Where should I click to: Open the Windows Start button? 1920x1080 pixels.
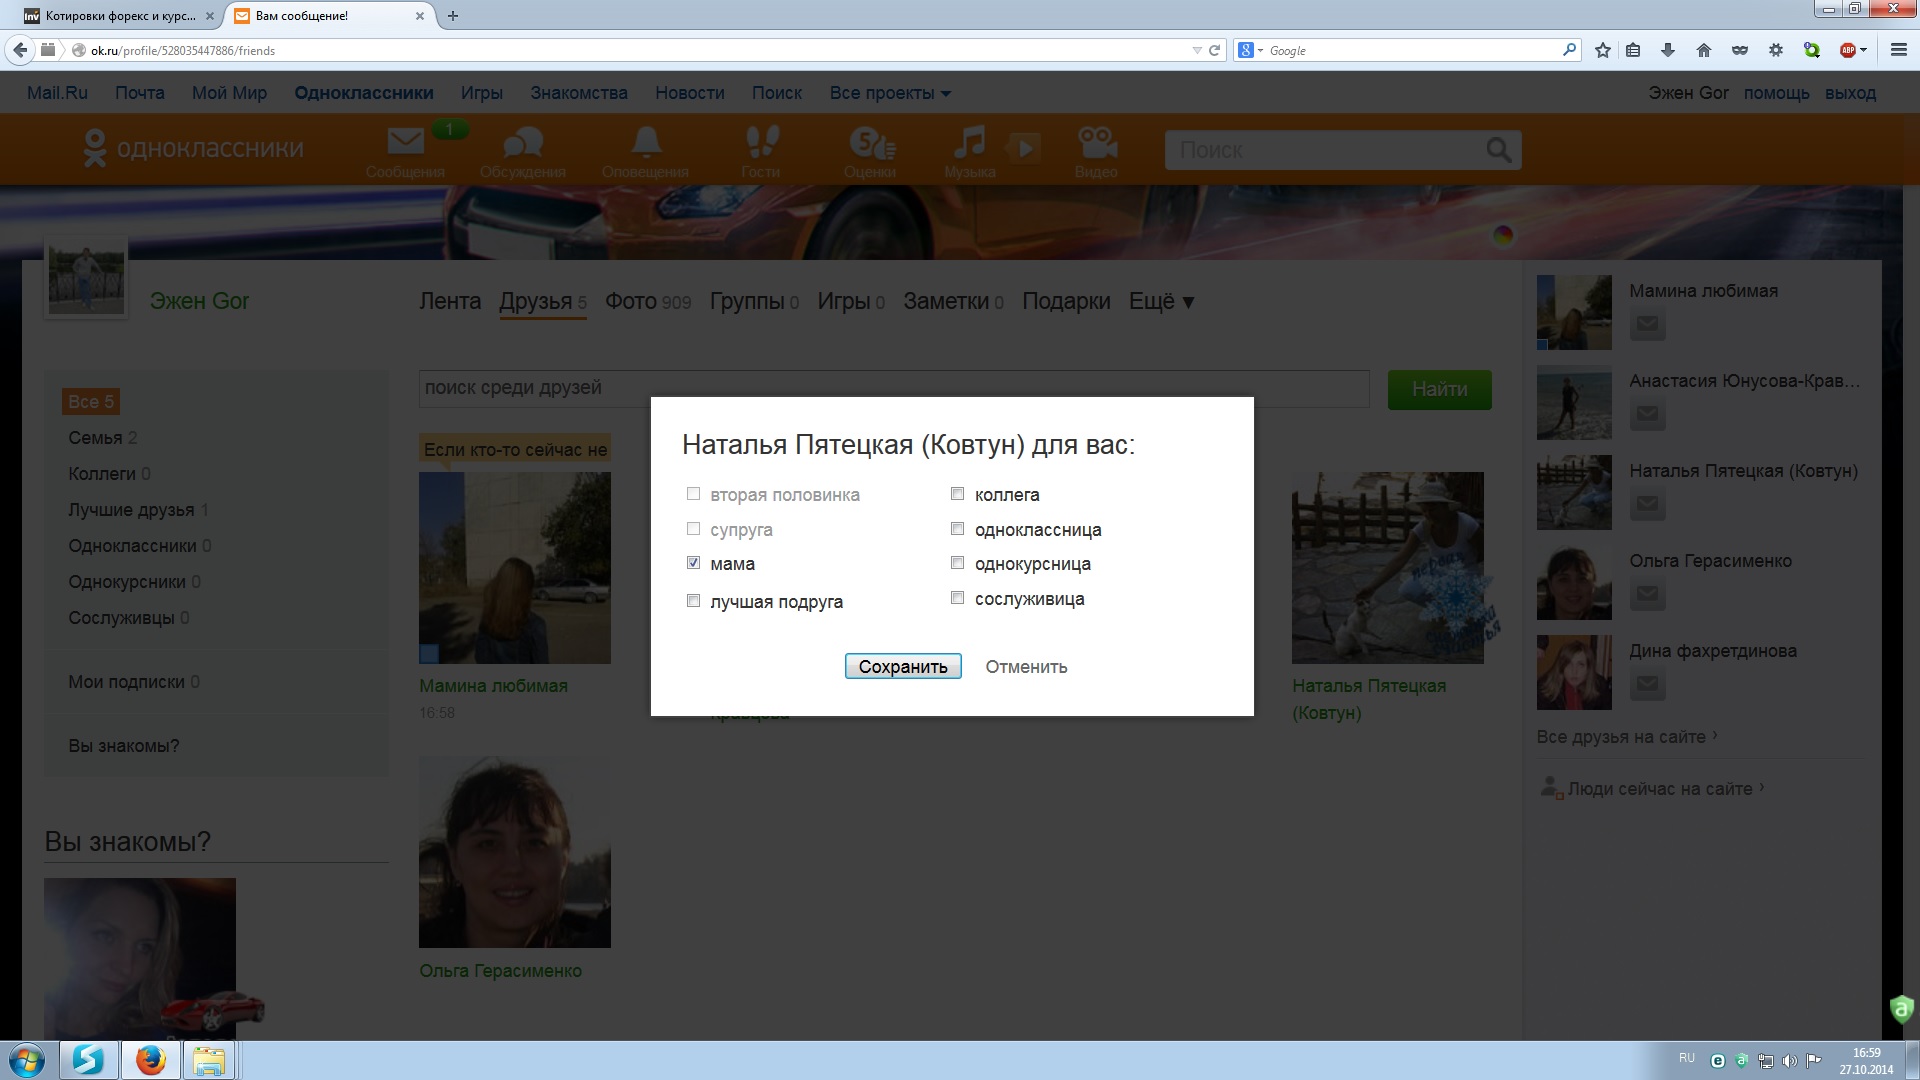tap(27, 1060)
